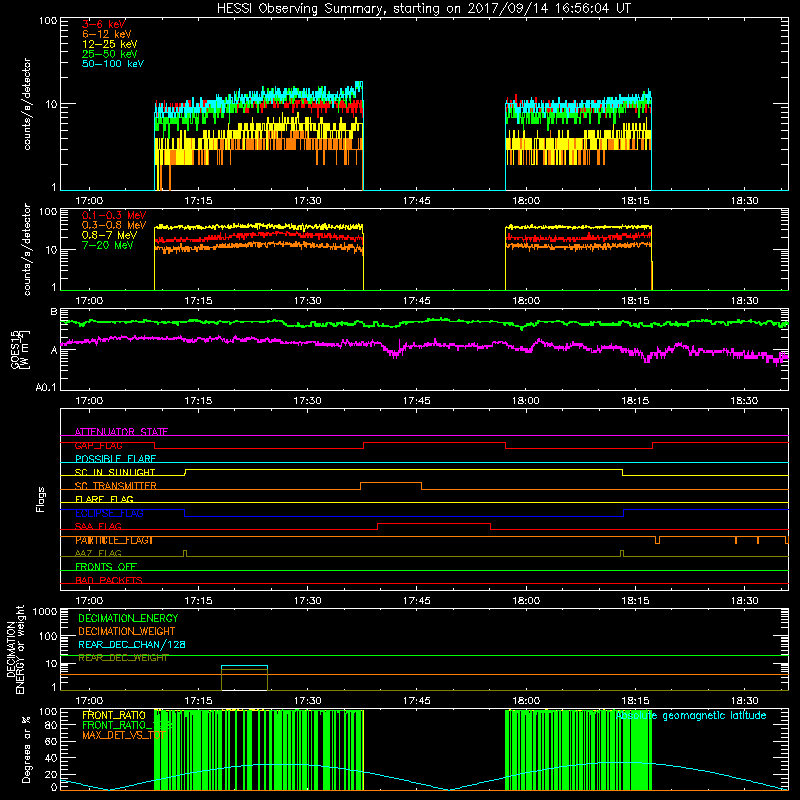Select the BAD_PACKETS flag label

coord(109,580)
